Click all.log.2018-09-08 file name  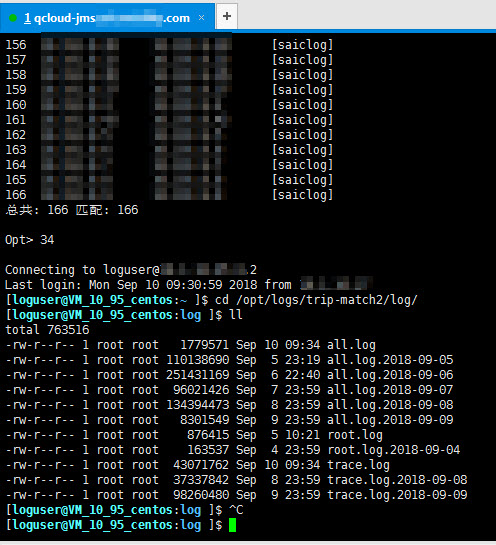pyautogui.click(x=390, y=405)
